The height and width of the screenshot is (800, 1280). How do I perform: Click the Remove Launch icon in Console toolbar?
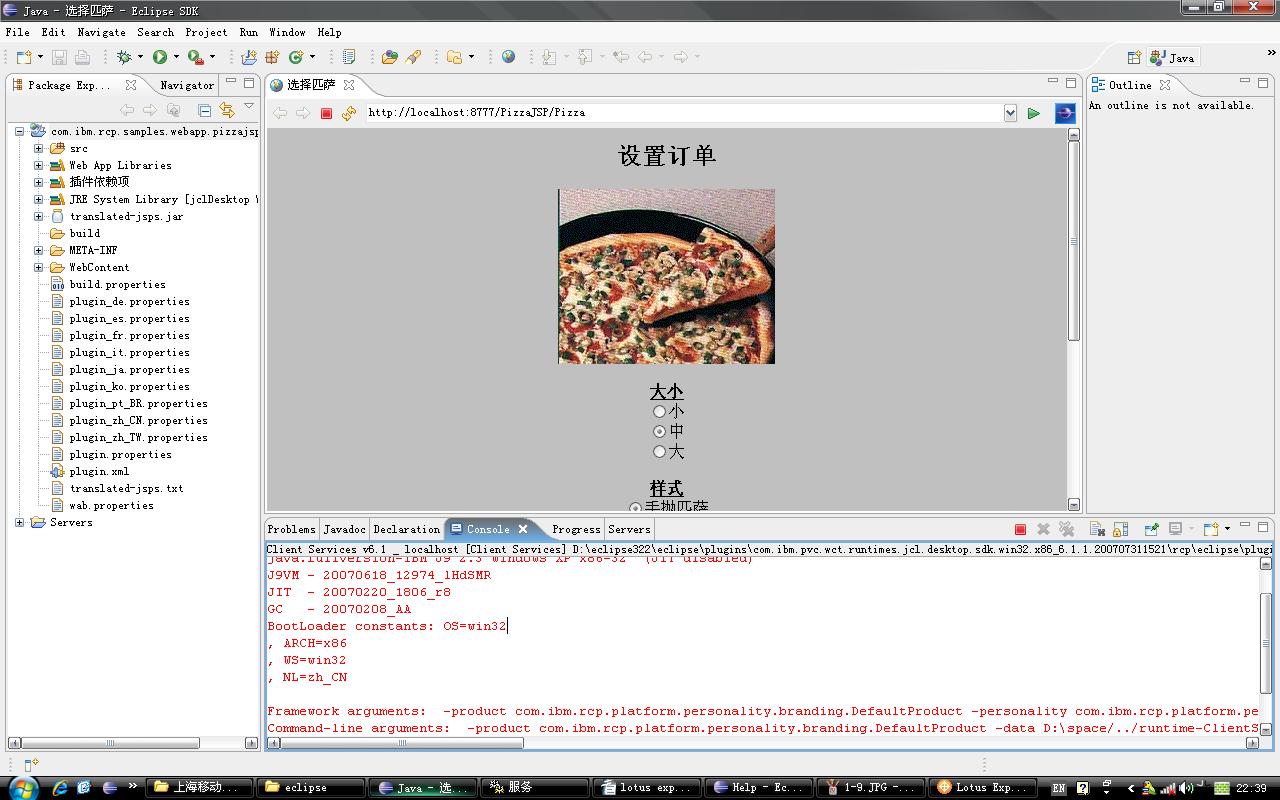pos(1043,529)
